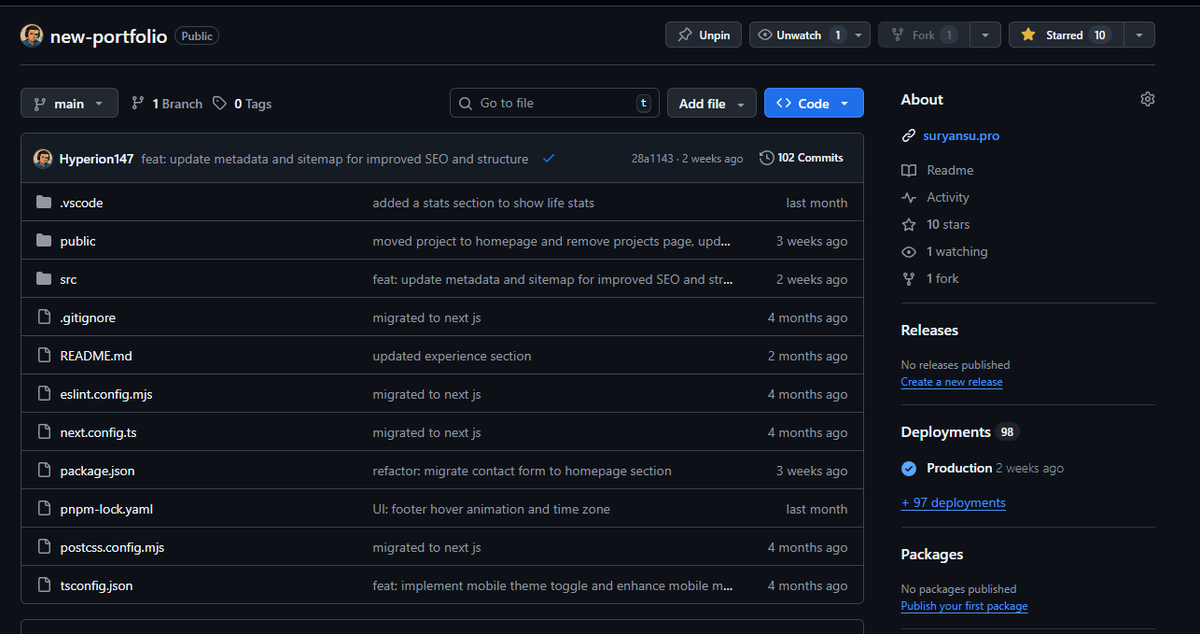Click Create a new release link
This screenshot has width=1200, height=634.
pos(952,382)
